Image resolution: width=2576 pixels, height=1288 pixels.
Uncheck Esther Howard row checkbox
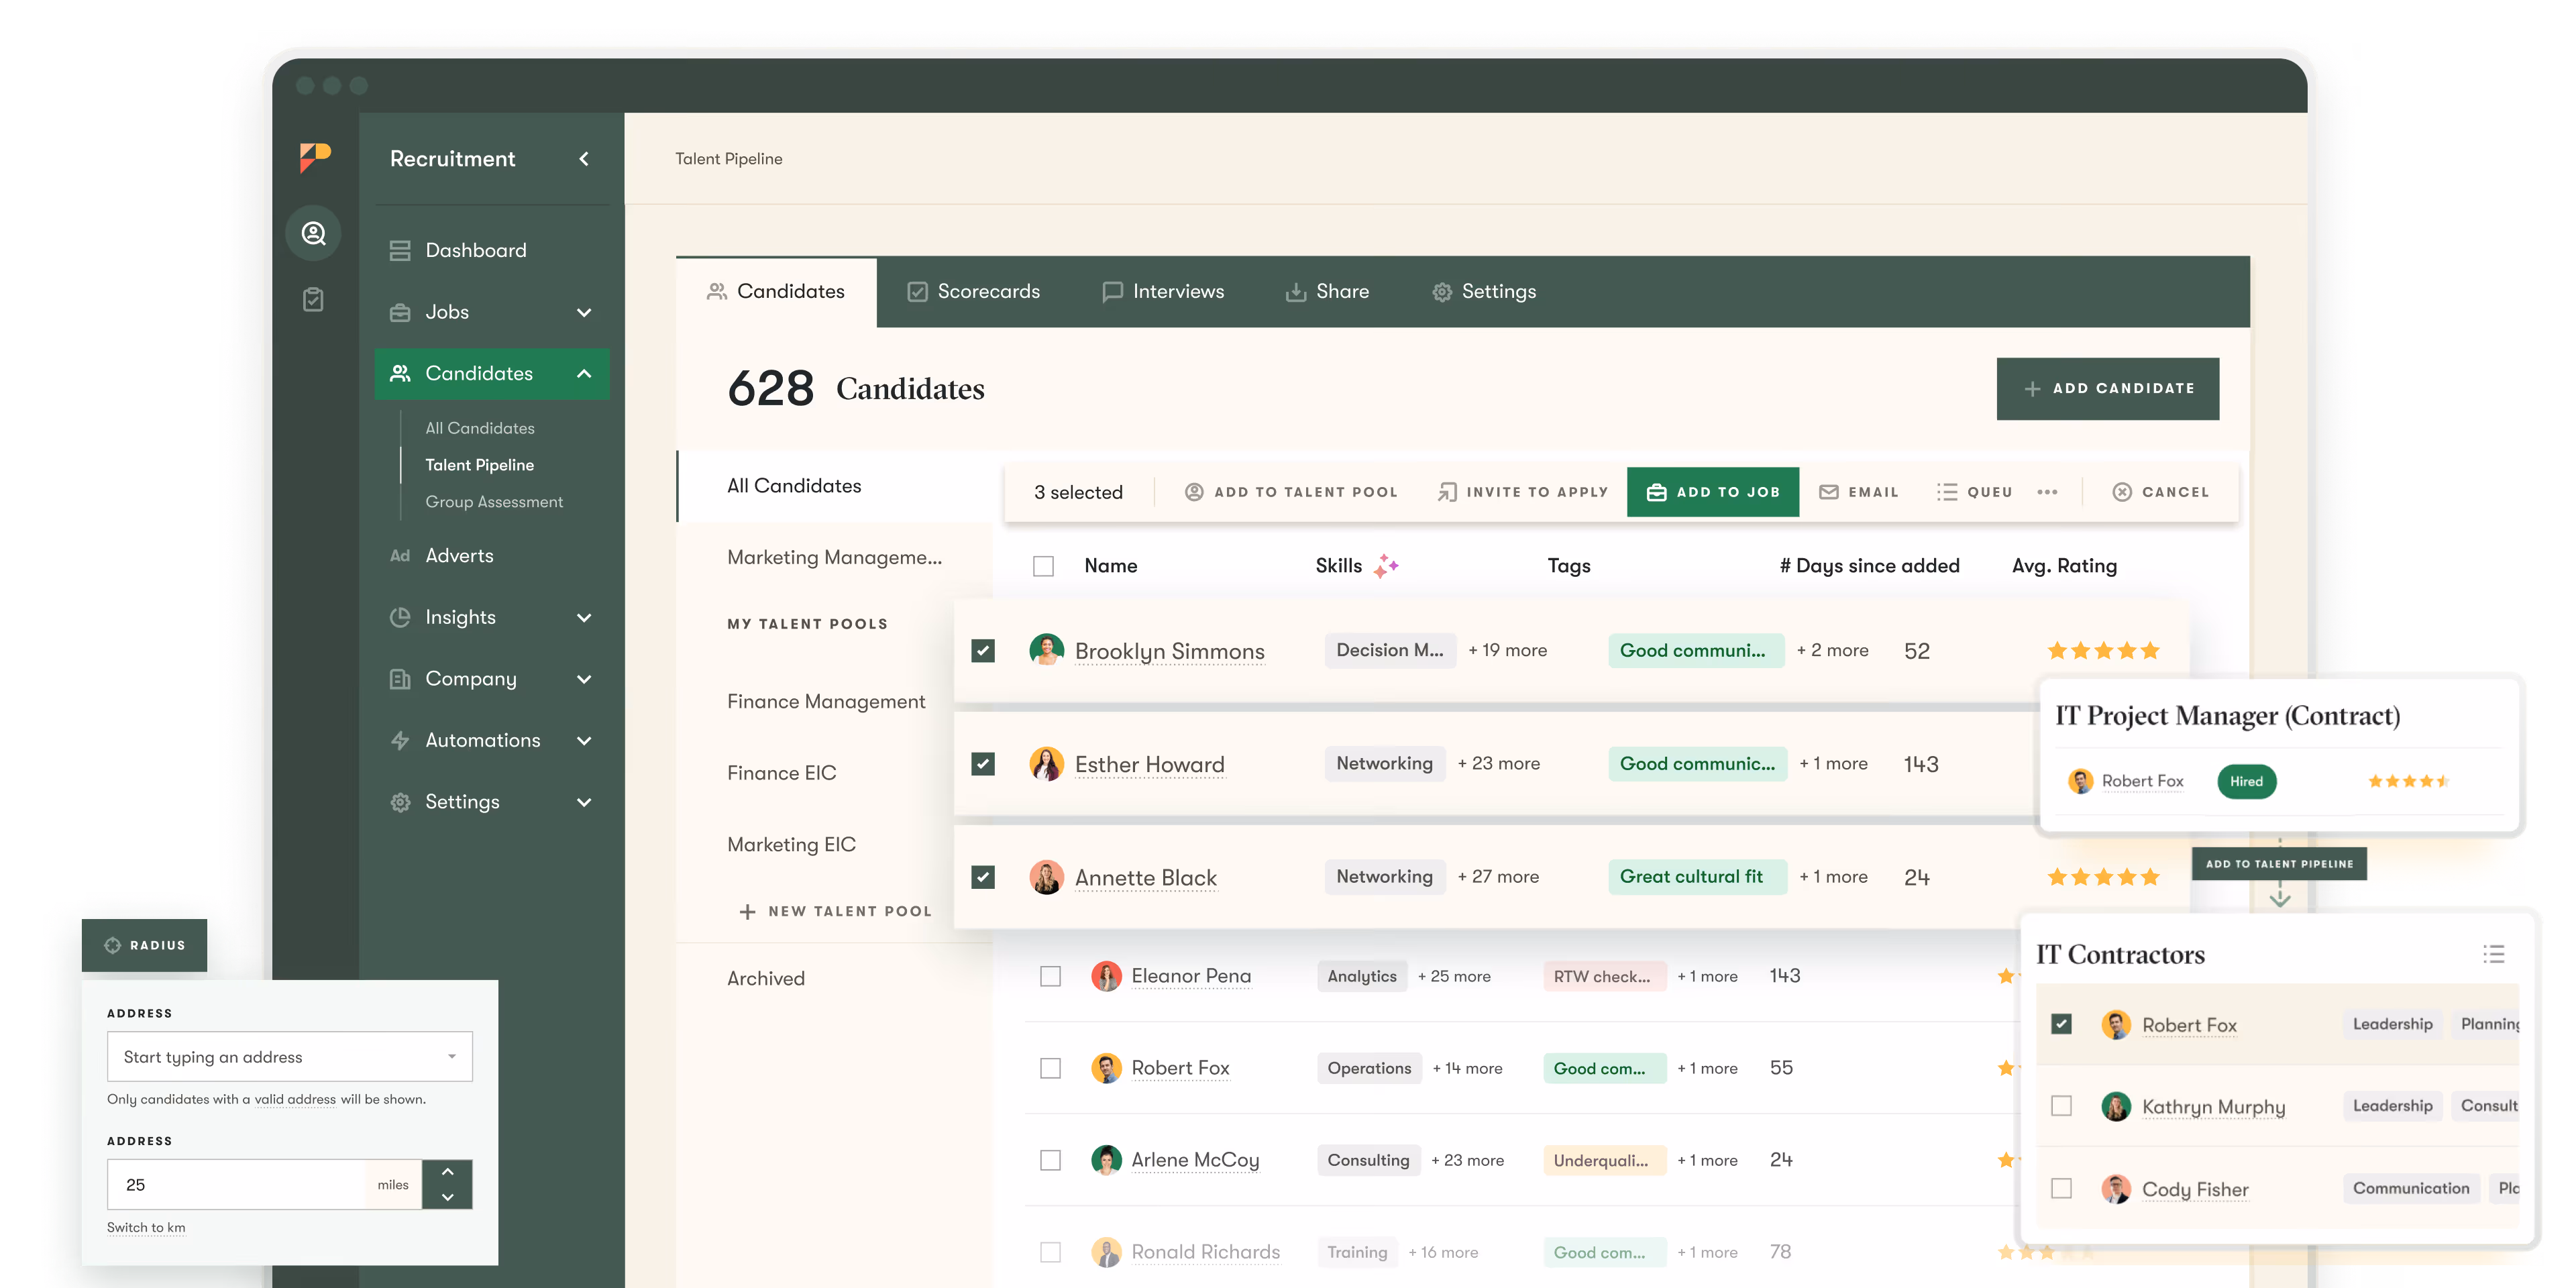[x=983, y=764]
